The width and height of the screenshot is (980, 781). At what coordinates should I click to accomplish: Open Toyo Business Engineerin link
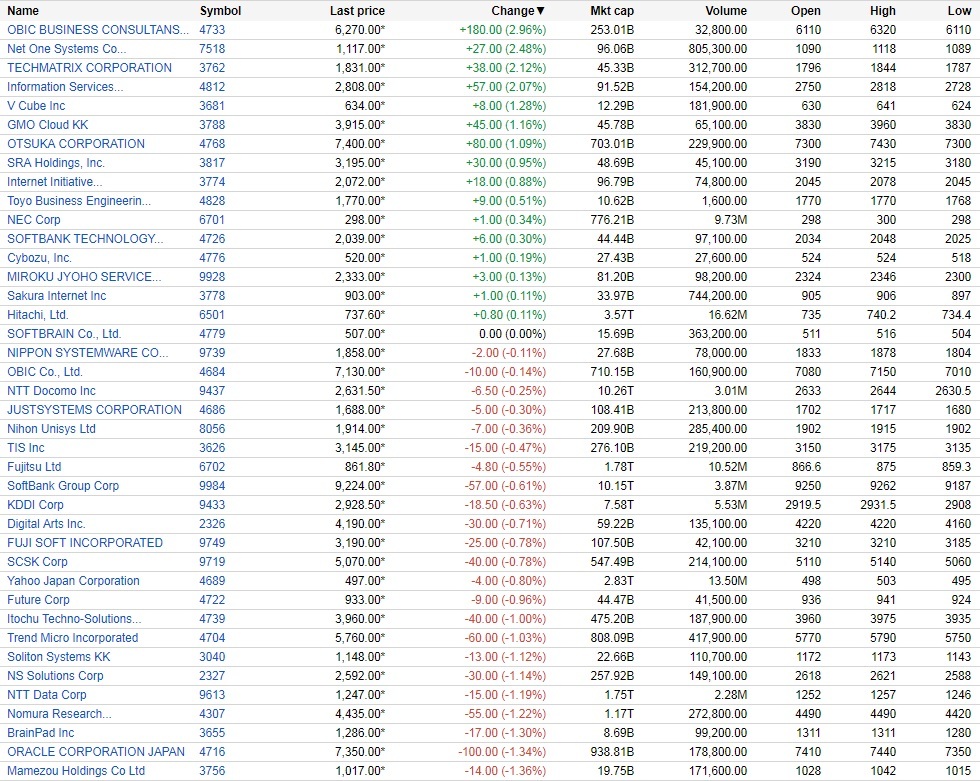pyautogui.click(x=79, y=201)
